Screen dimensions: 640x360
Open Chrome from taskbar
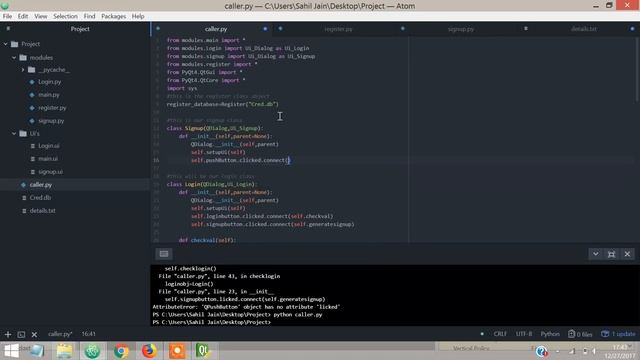pos(121,351)
